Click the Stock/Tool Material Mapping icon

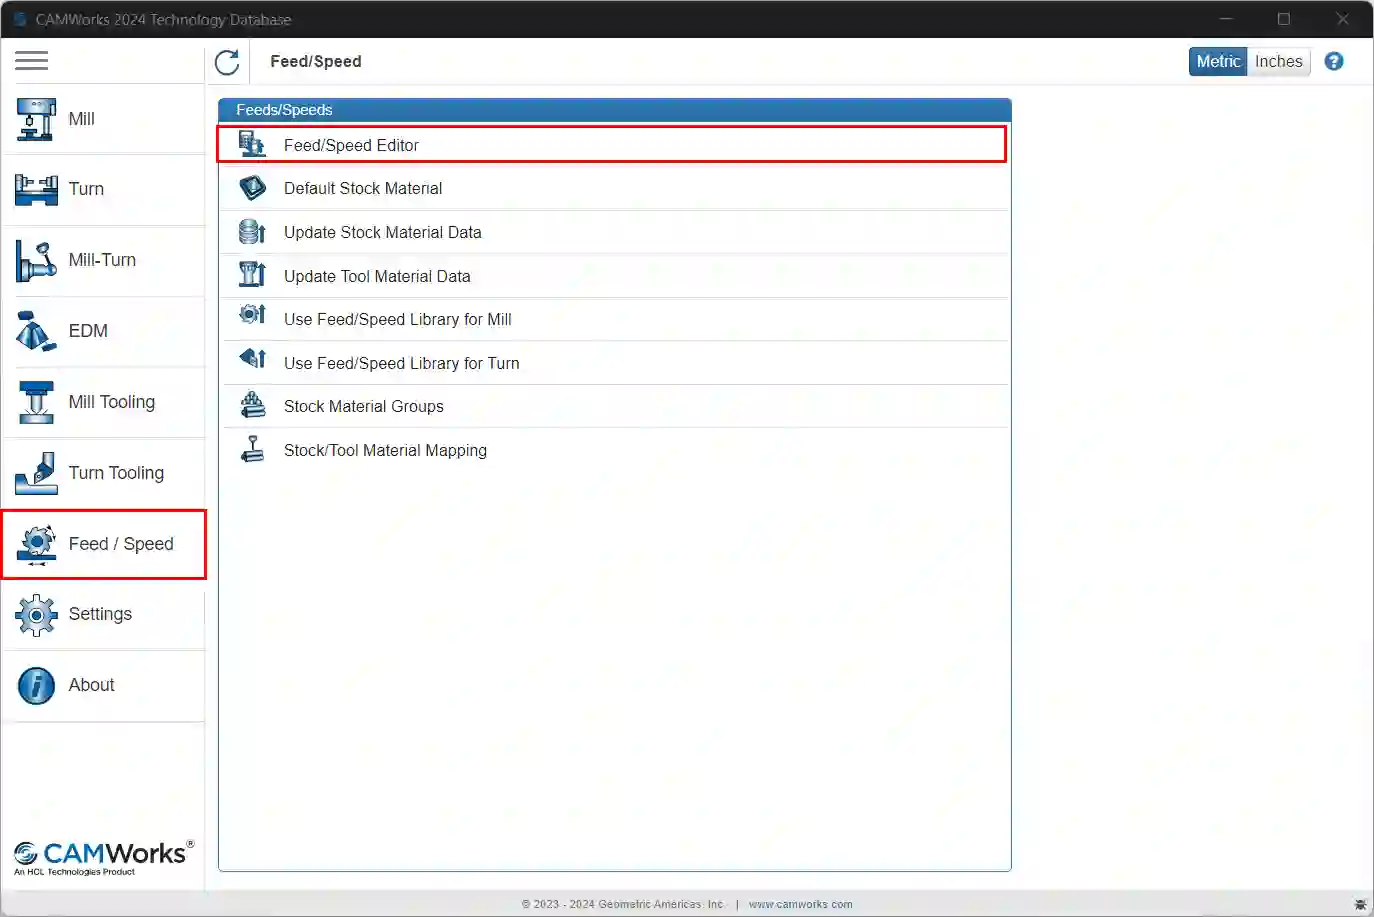(x=253, y=449)
